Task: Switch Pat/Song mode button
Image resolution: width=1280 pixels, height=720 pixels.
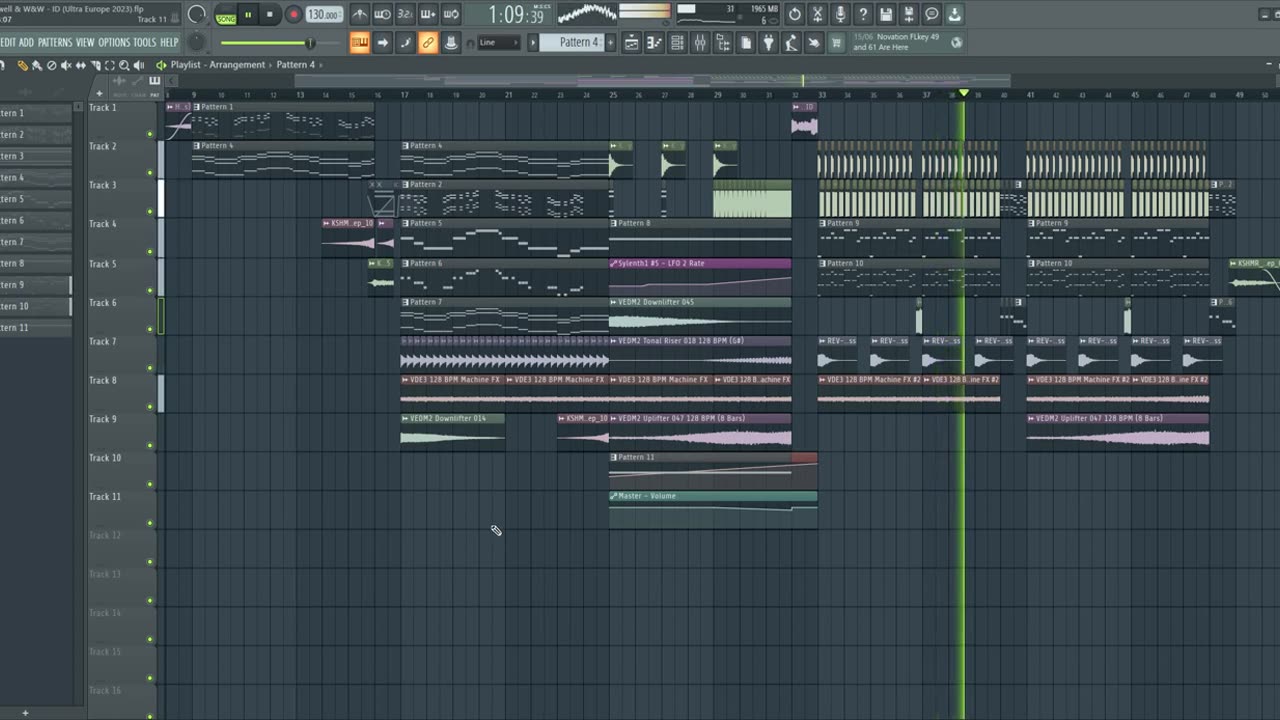Action: (226, 15)
